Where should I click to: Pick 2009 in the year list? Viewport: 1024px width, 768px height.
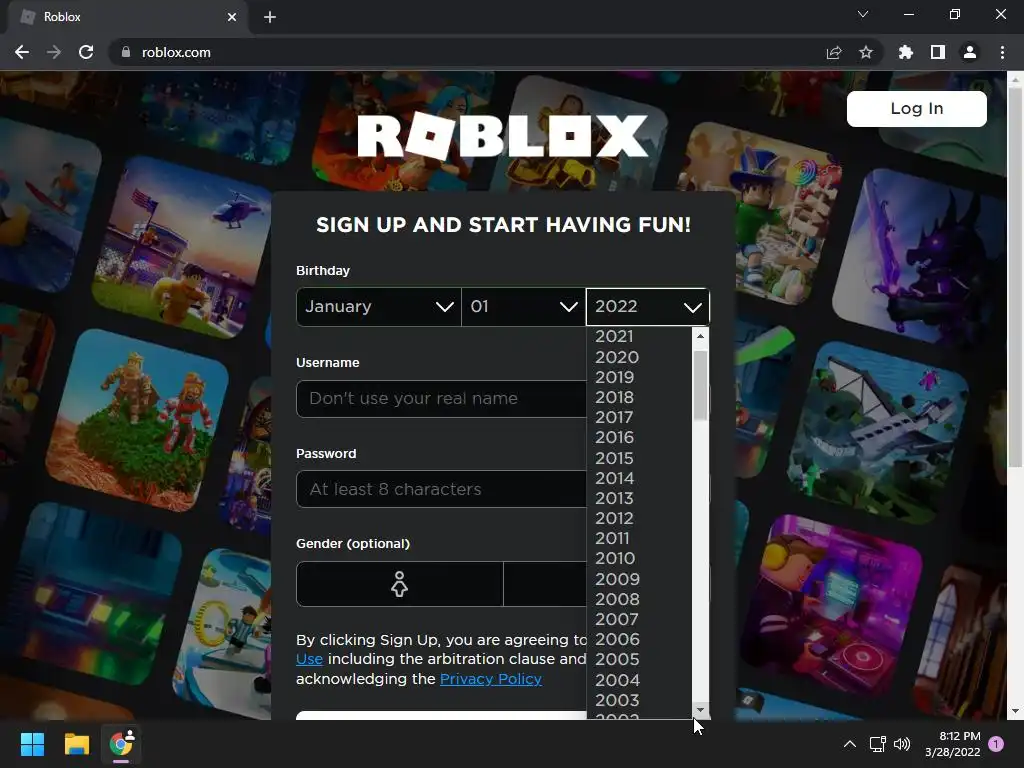[639, 579]
